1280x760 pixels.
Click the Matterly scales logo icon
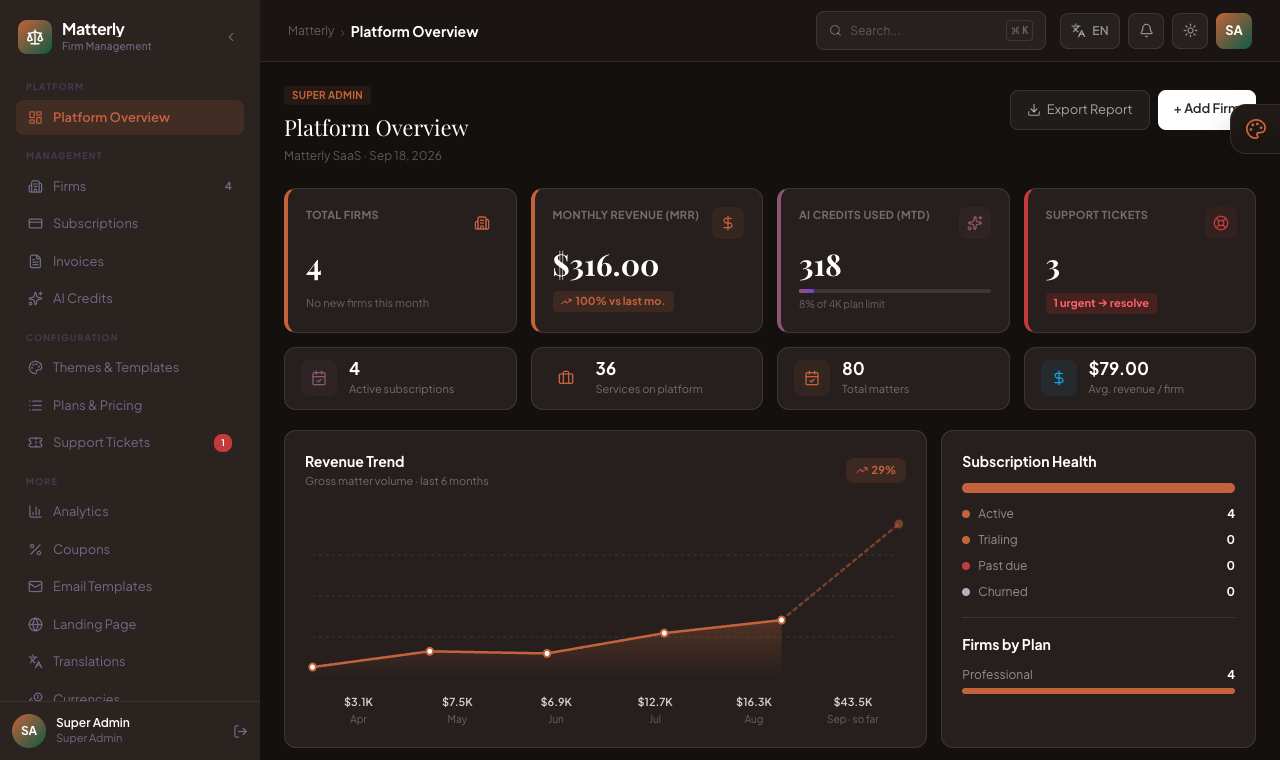tap(35, 37)
